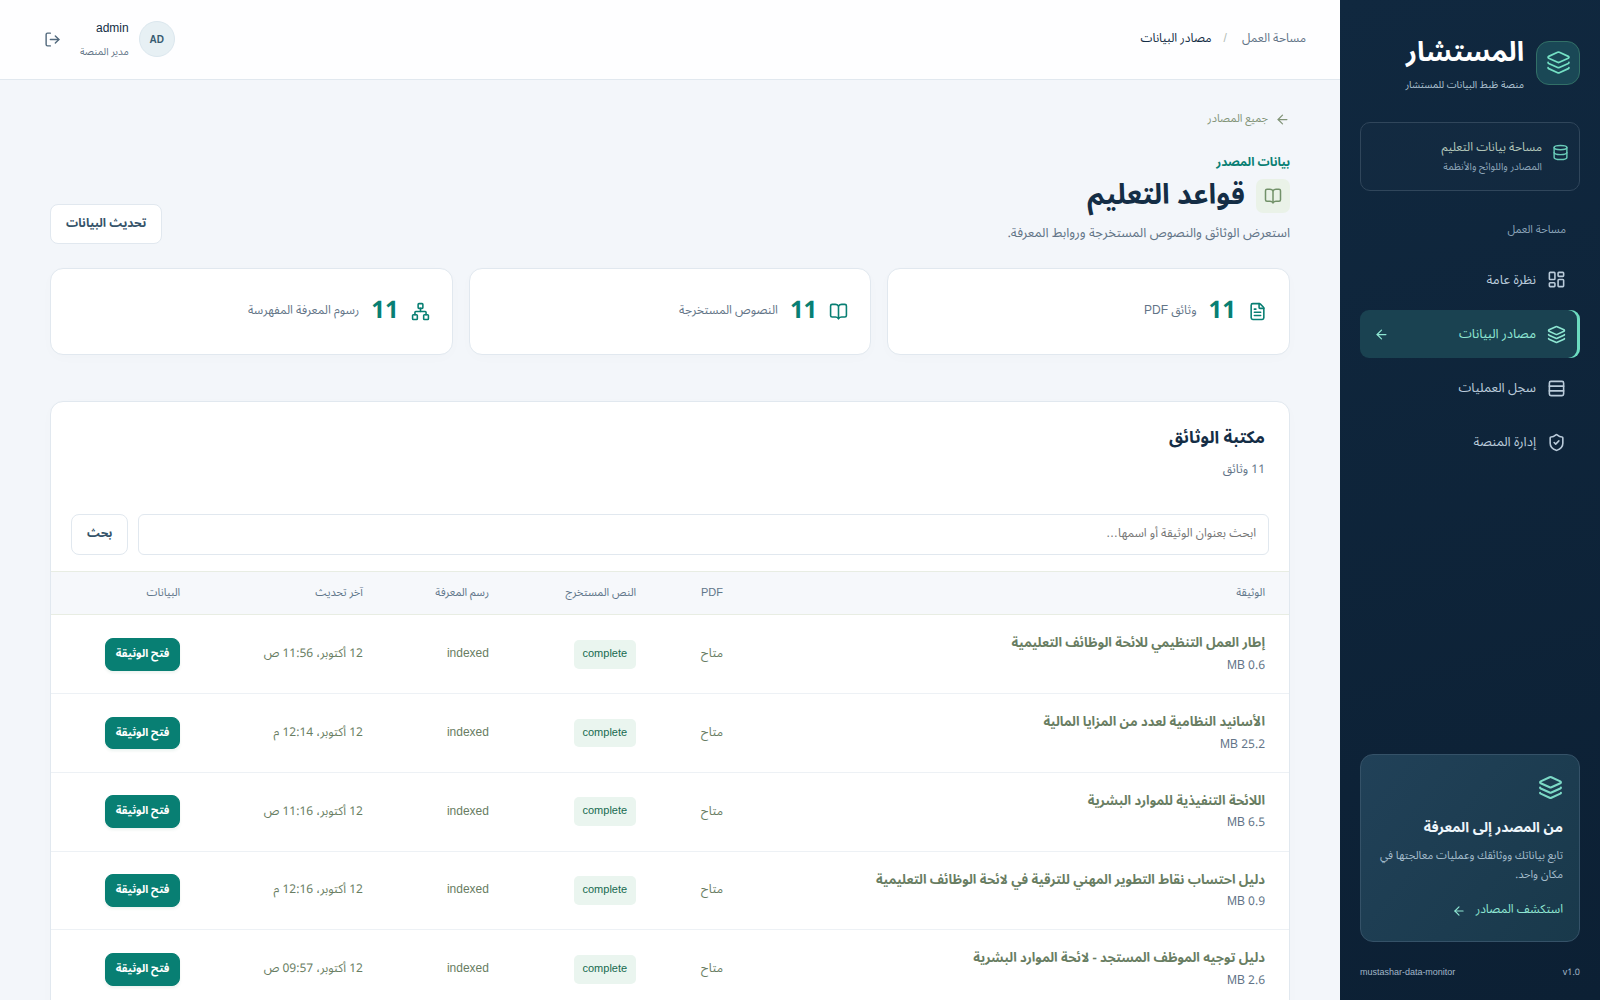This screenshot has height=1000, width=1600.
Task: Click title دليل احتساب نقاط التطوير المهني
Action: (x=1070, y=880)
